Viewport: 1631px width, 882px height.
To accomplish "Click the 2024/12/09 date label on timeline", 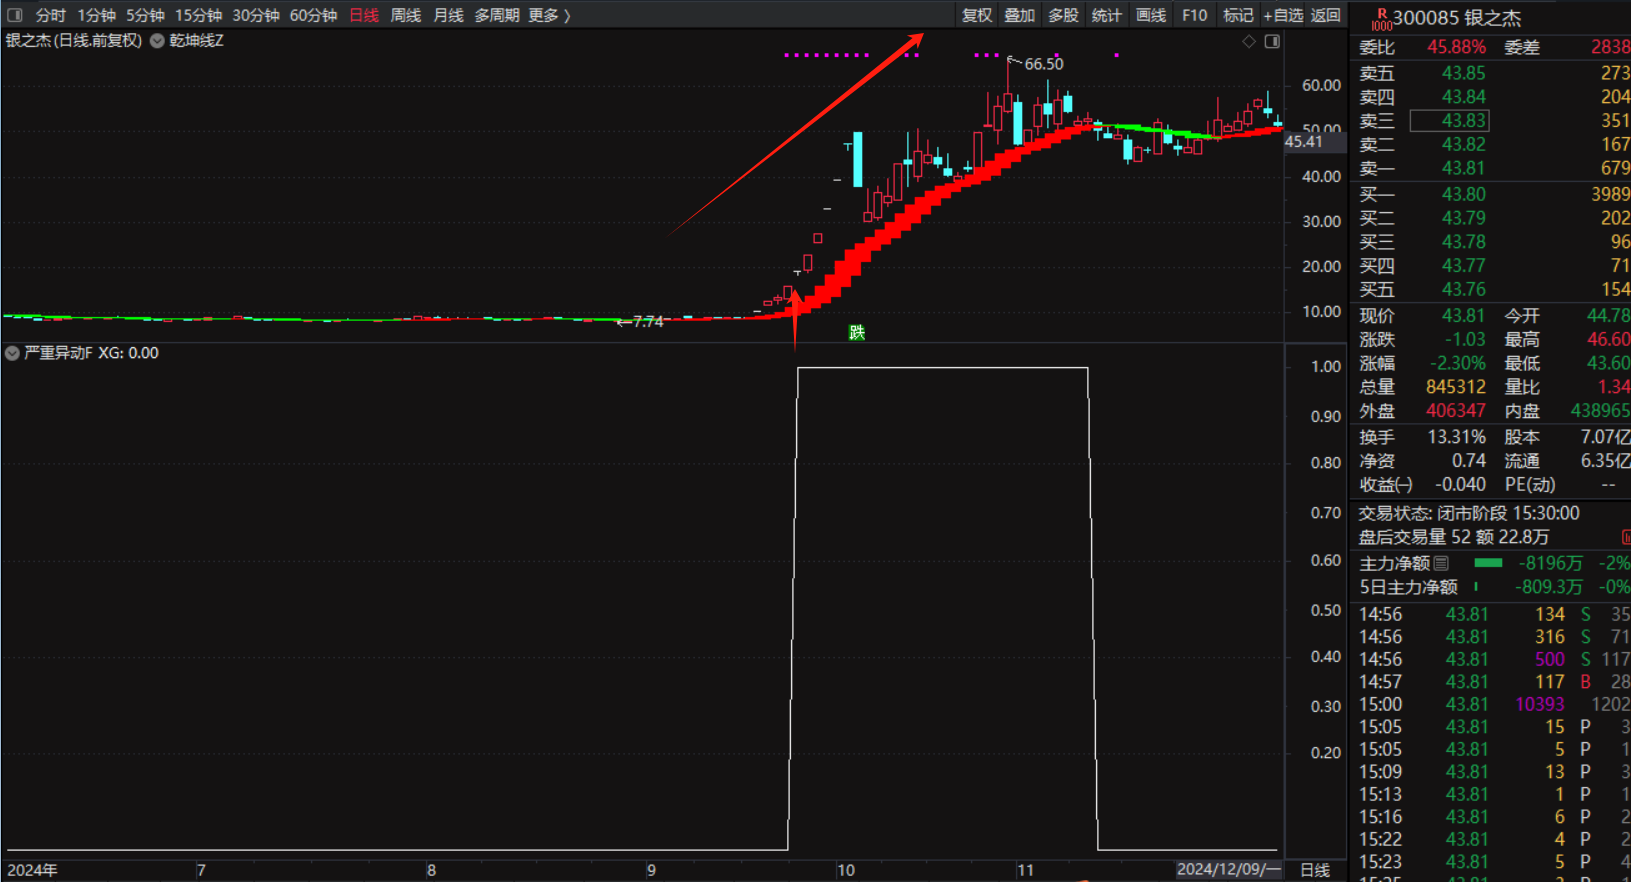I will 1227,869.
